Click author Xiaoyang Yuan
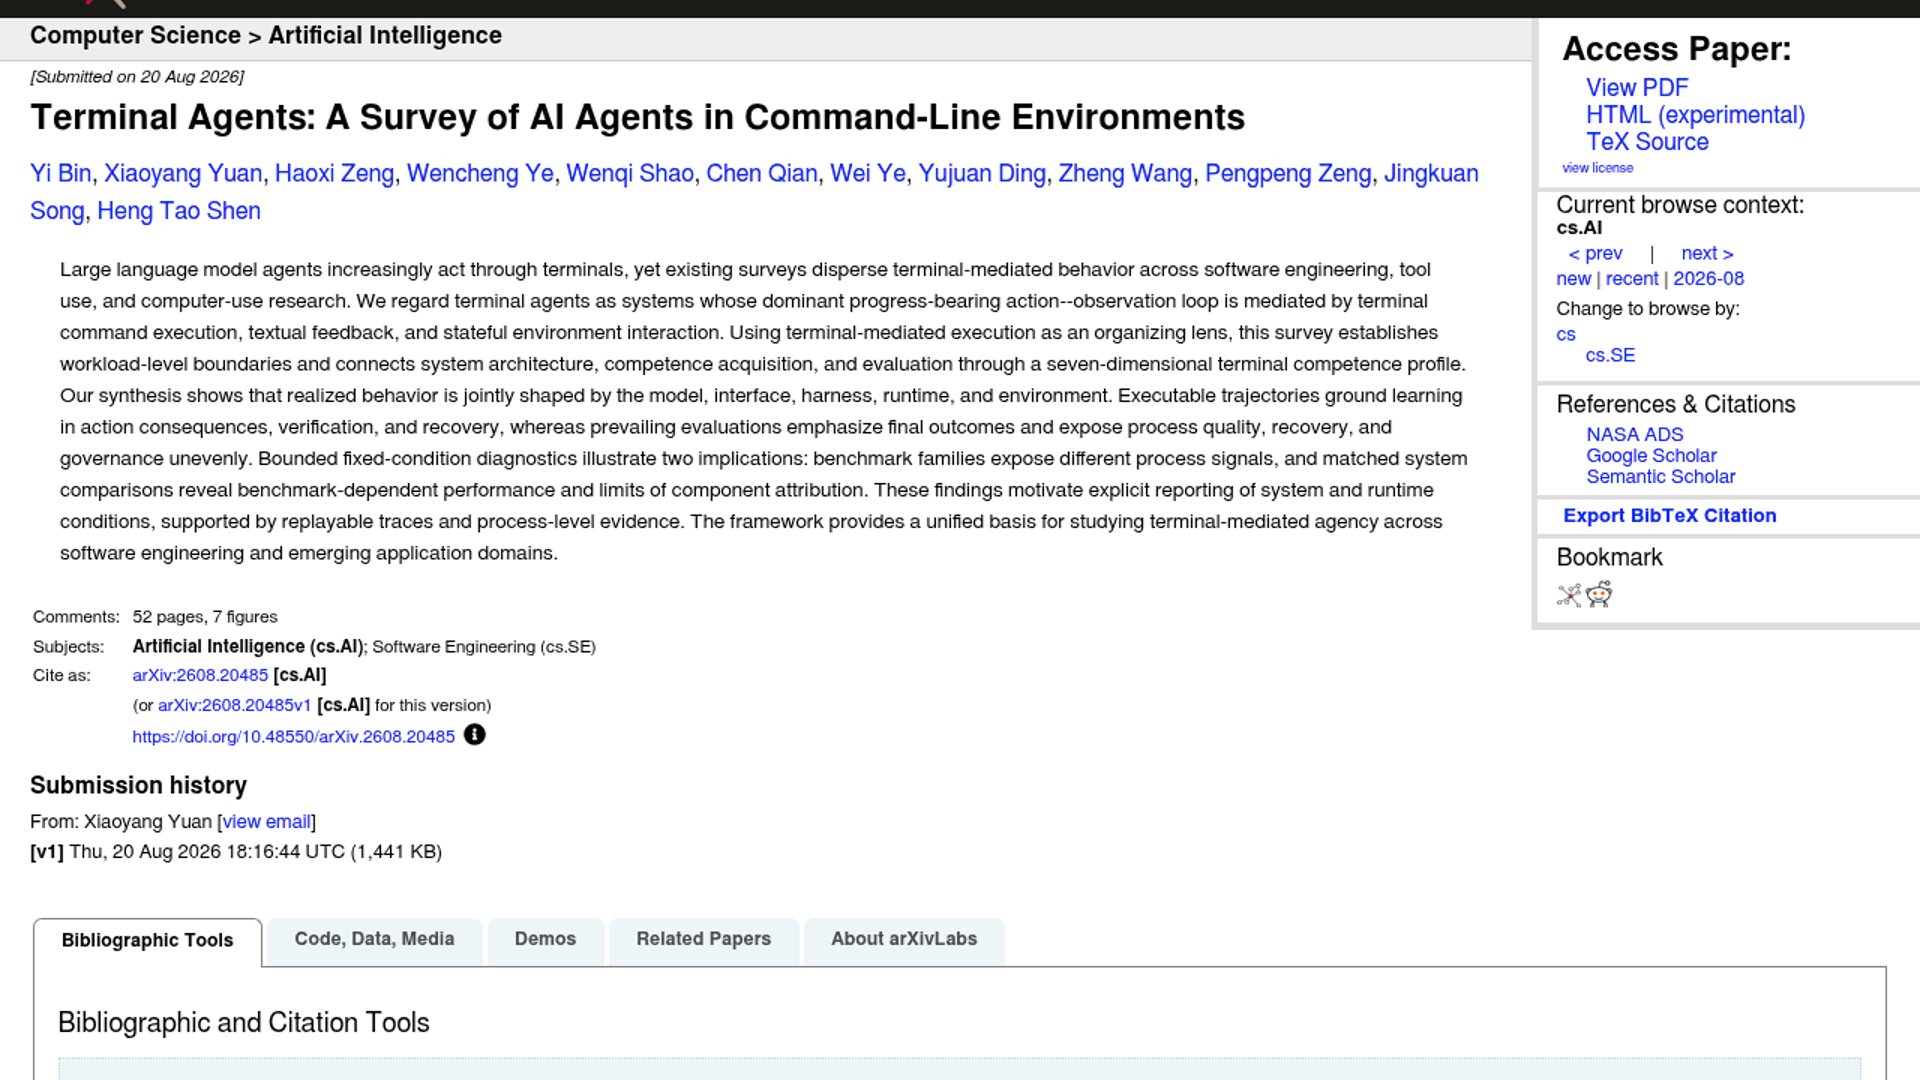 tap(183, 174)
